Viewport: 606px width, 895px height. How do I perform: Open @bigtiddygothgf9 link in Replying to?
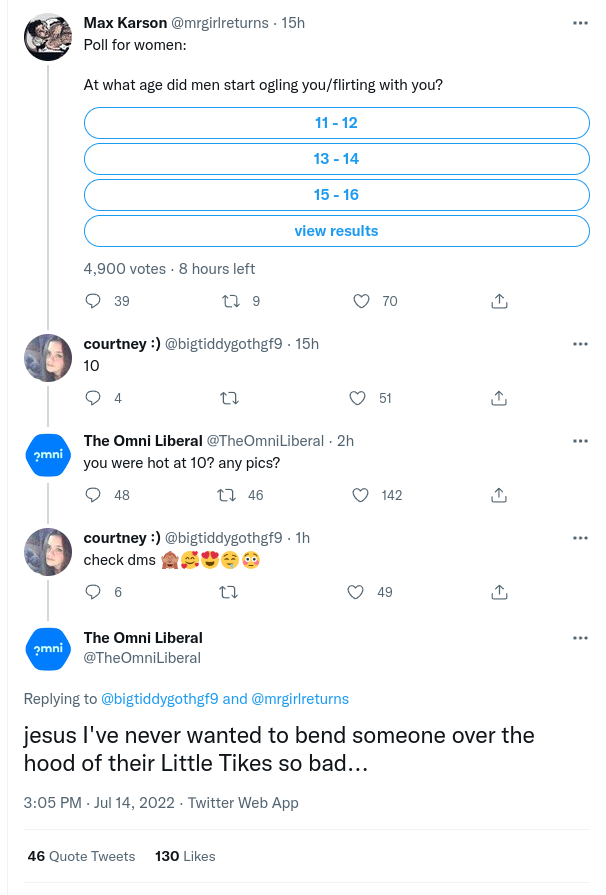click(x=160, y=699)
